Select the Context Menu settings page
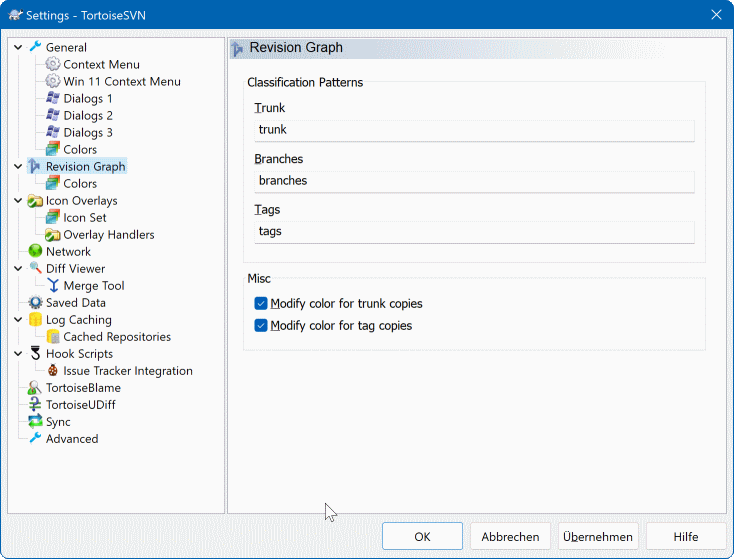734x559 pixels. click(102, 64)
